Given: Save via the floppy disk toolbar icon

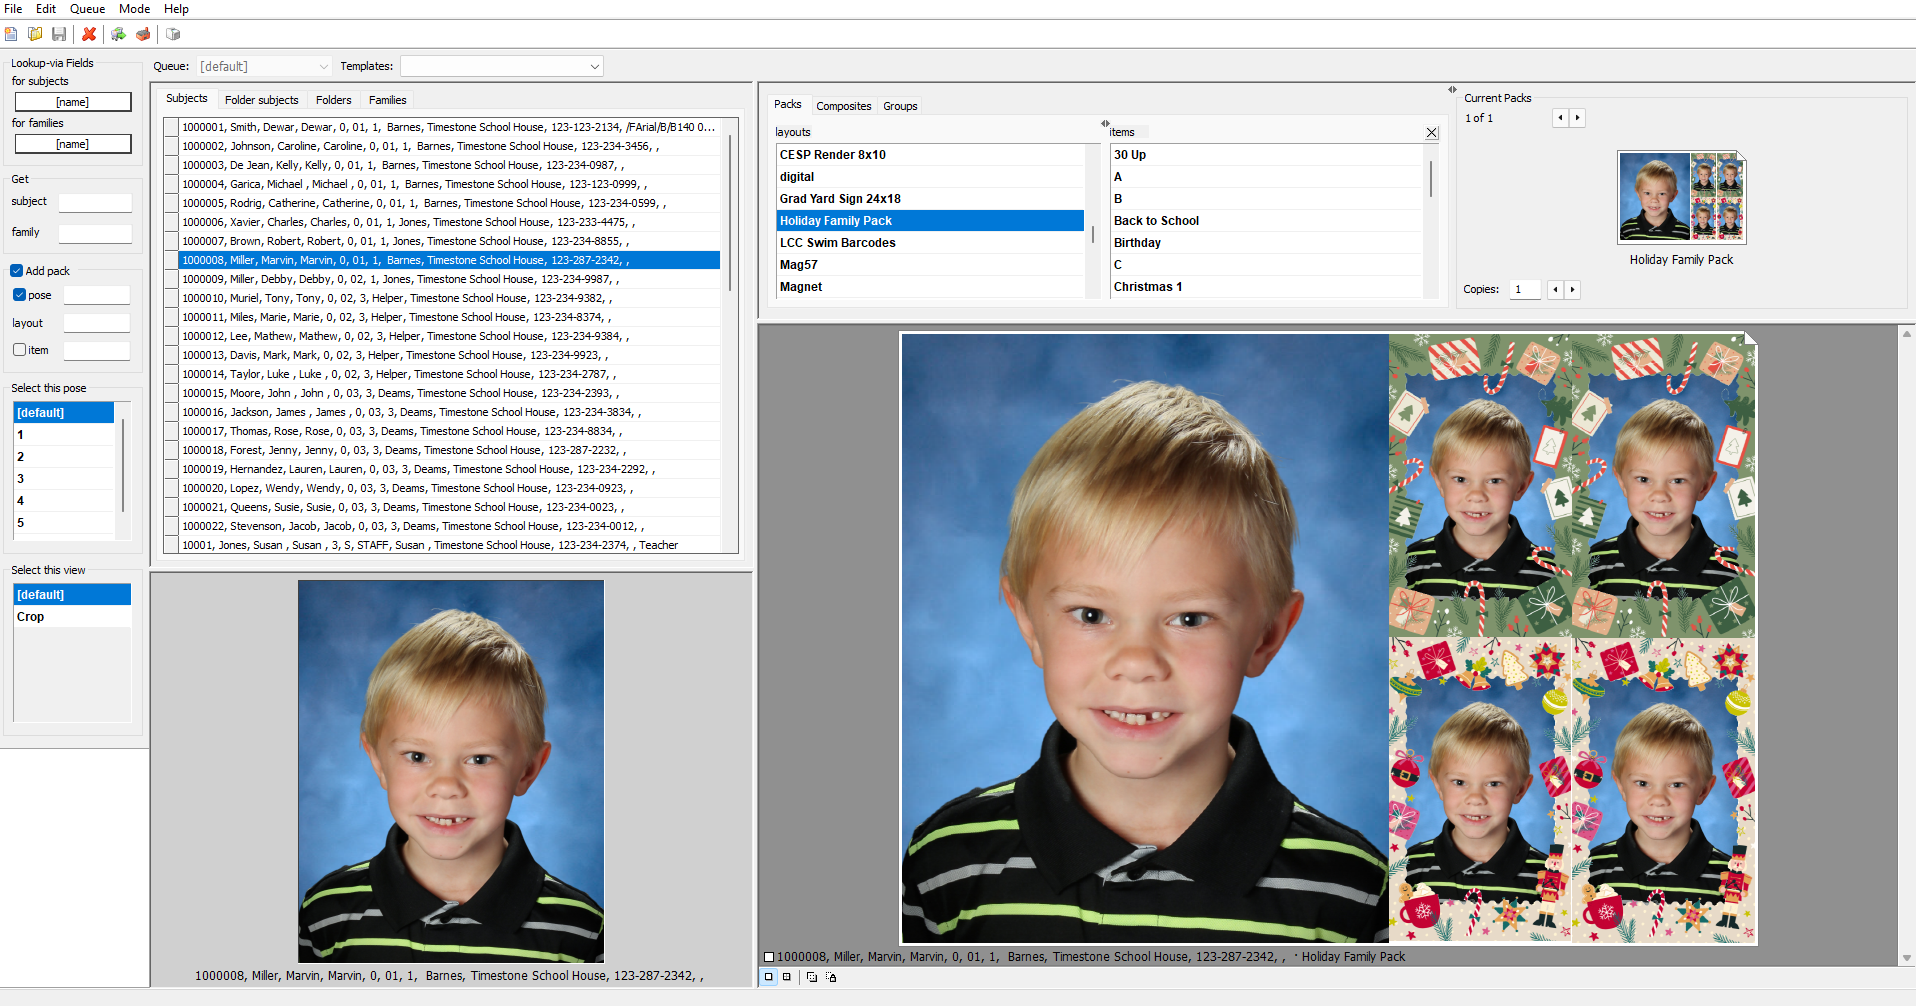Looking at the screenshot, I should tap(59, 34).
